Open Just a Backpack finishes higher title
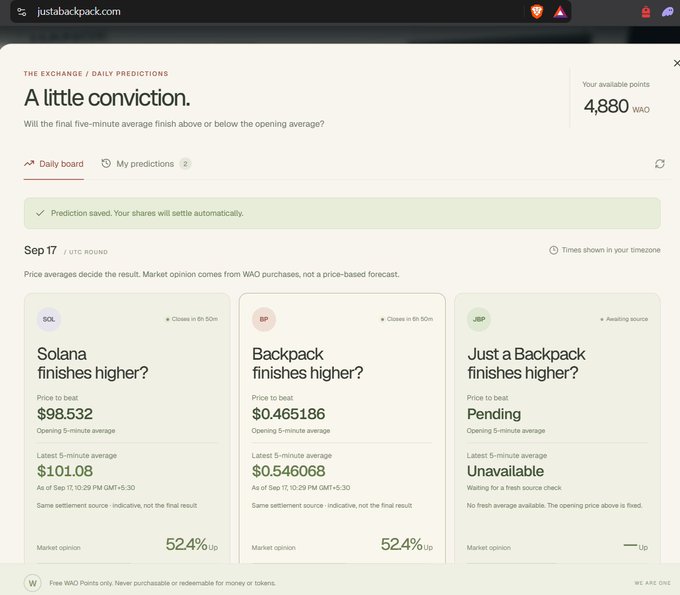Viewport: 680px width, 595px height. pyautogui.click(x=526, y=363)
